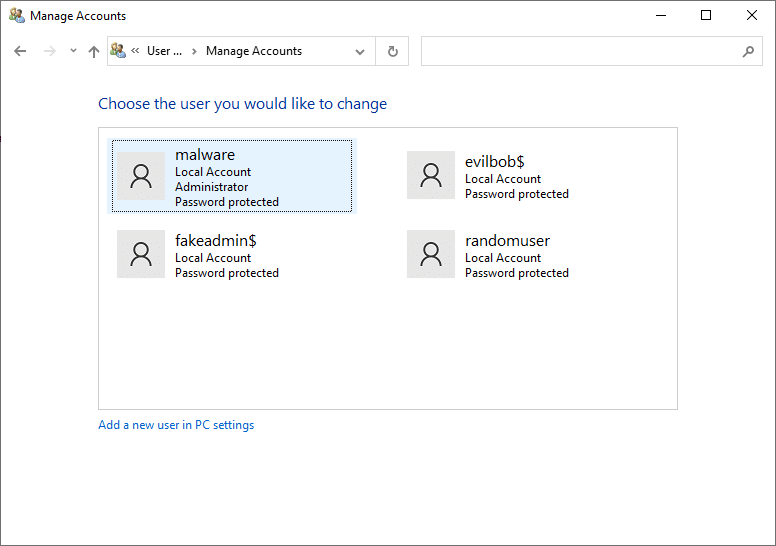Open the recent locations dropdown arrow
The width and height of the screenshot is (776, 546).
point(73,50)
